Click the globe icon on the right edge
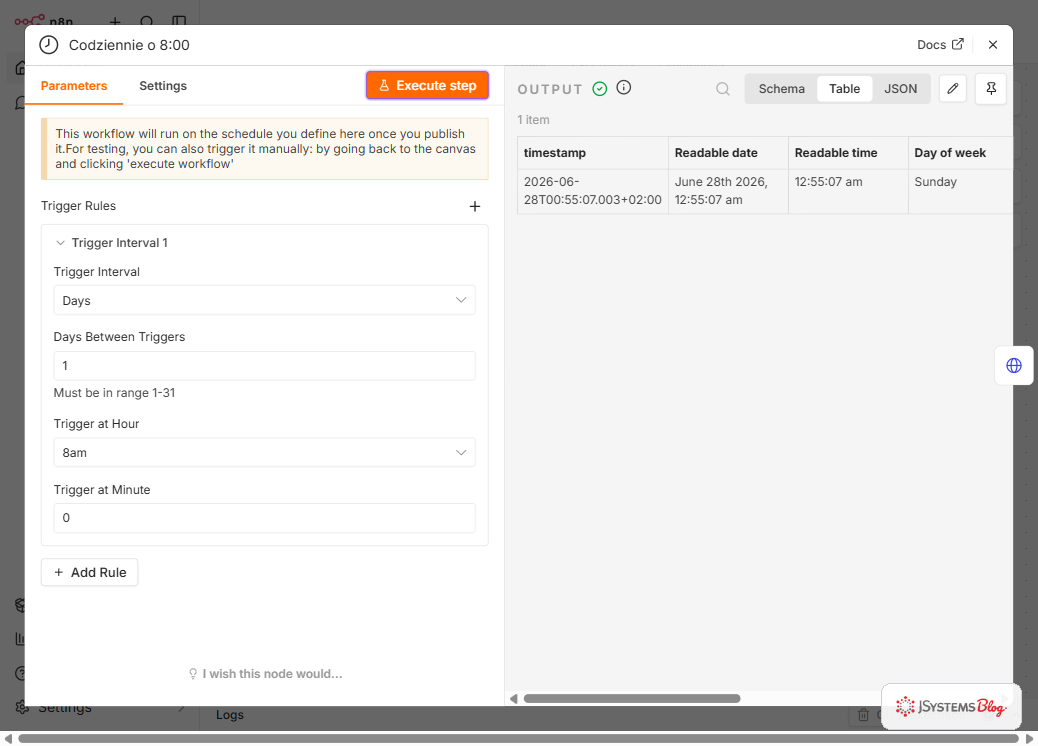The image size is (1038, 746). click(x=1014, y=365)
